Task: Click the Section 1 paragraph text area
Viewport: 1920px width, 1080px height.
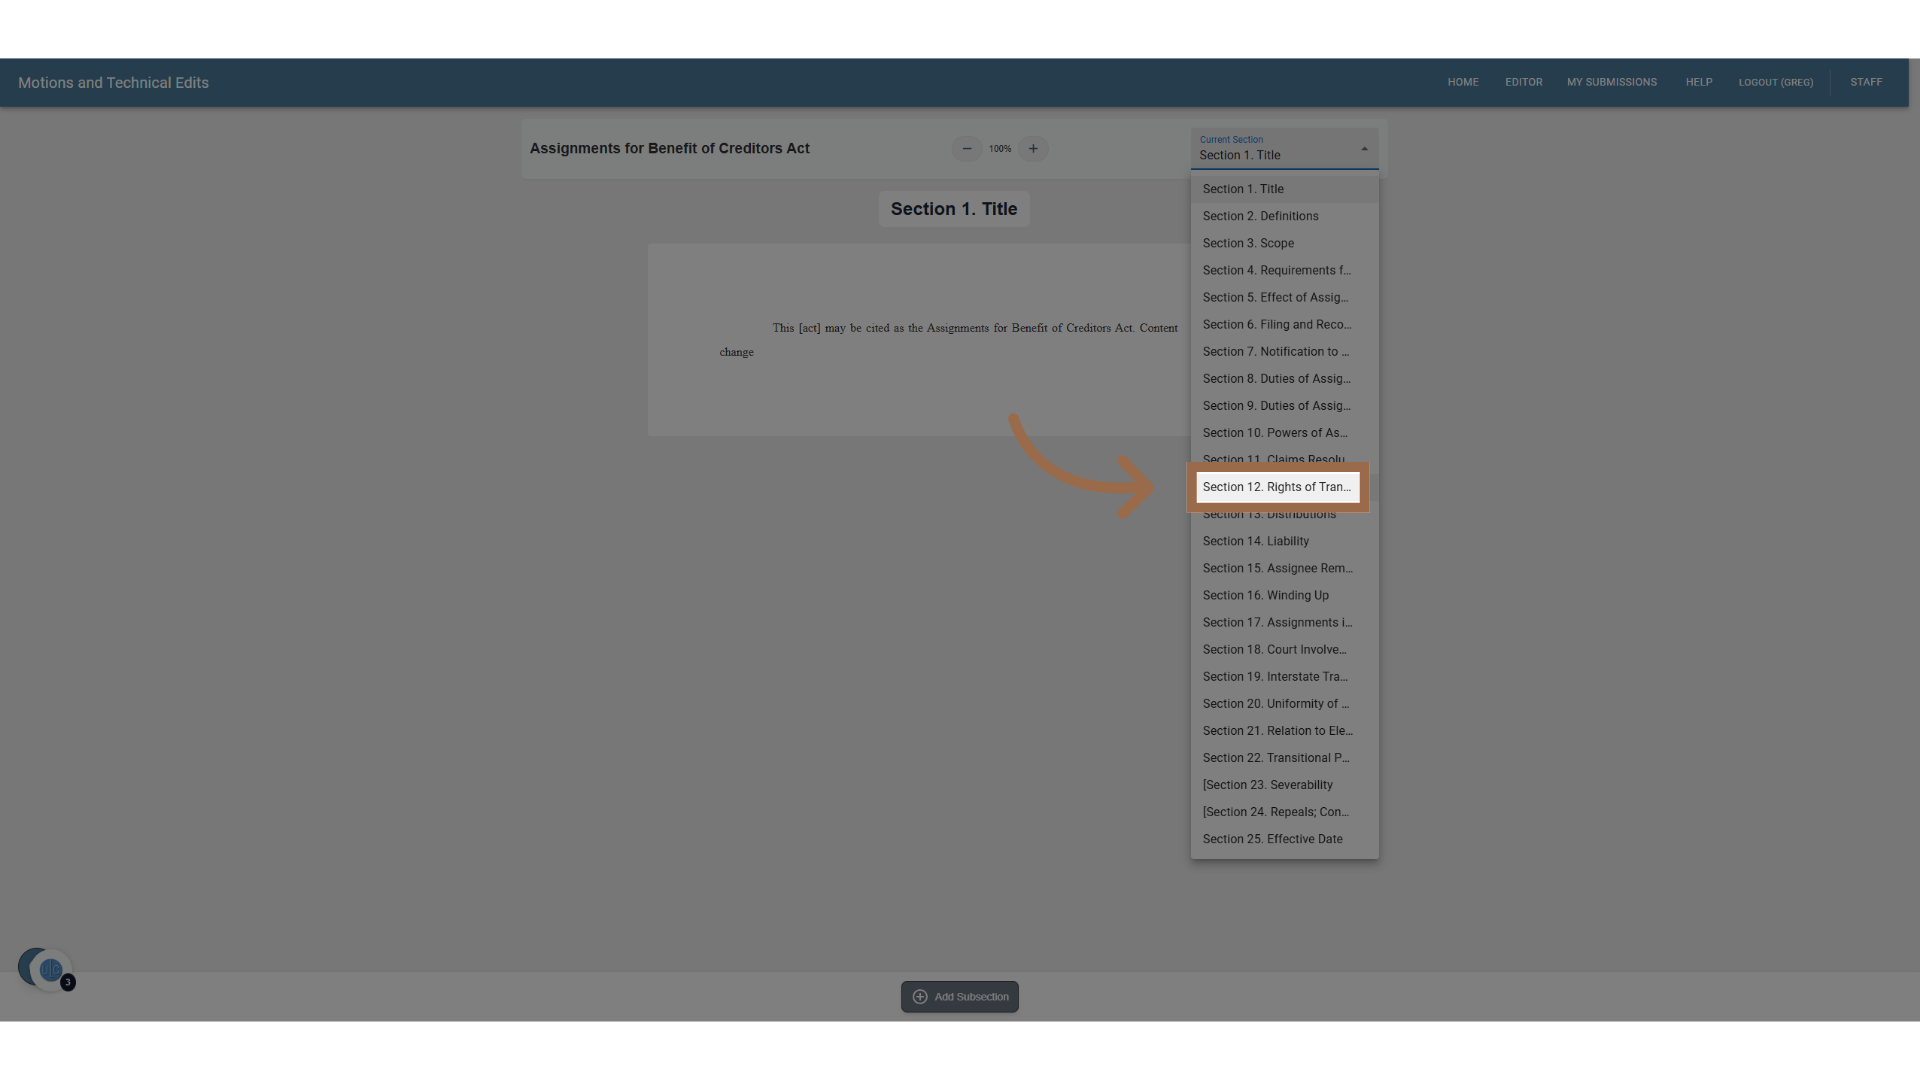Action: (948, 340)
